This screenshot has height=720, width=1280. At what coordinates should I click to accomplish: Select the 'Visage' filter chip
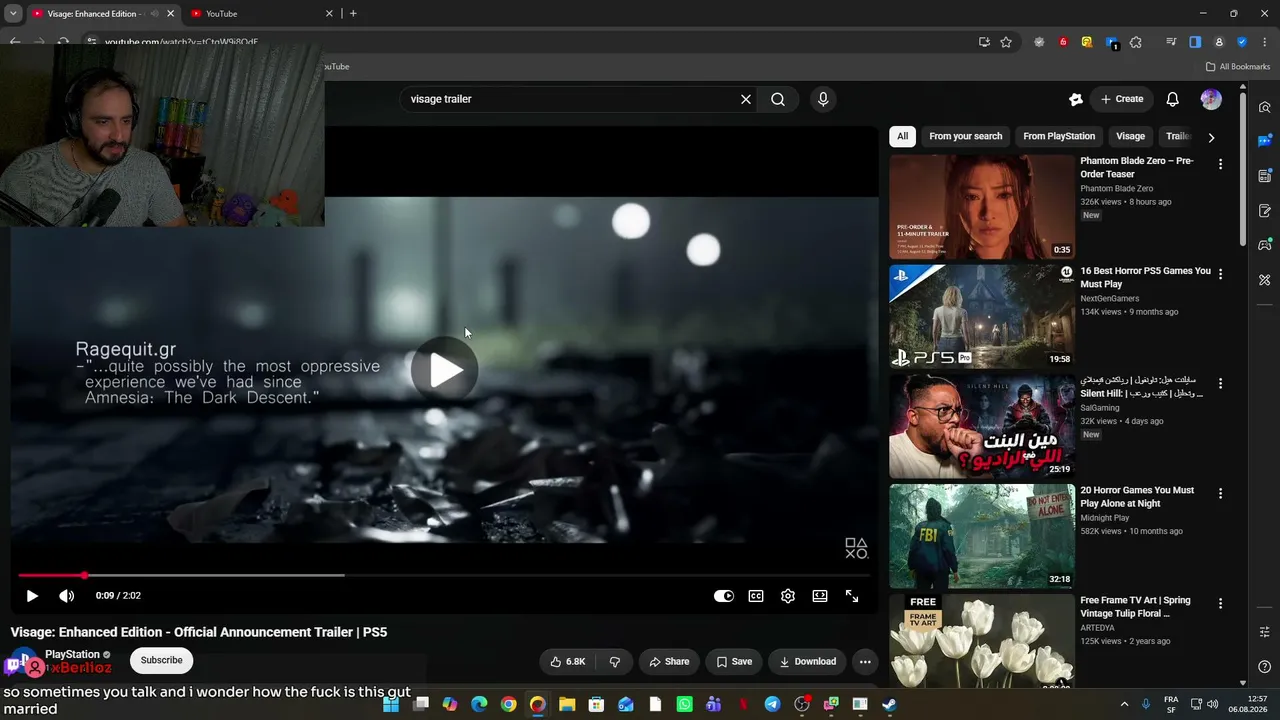(x=1130, y=136)
